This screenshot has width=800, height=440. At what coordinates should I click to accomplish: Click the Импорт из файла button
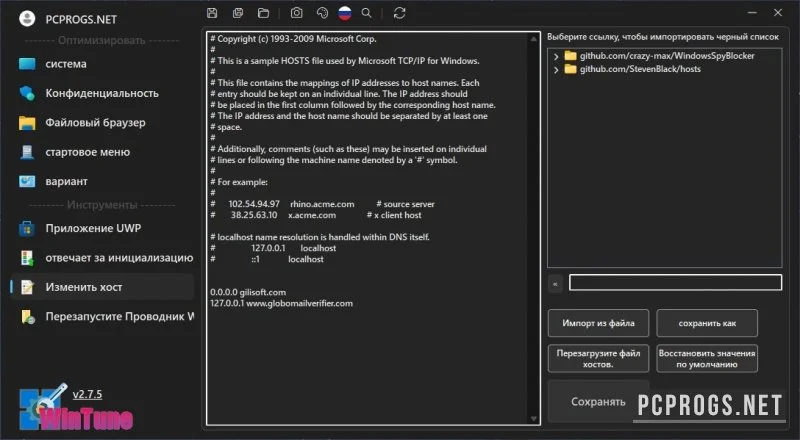point(598,323)
